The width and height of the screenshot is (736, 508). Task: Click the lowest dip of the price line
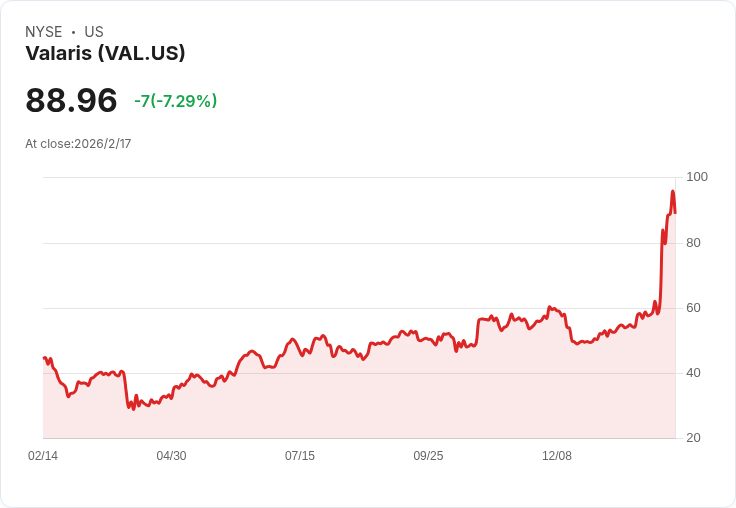(132, 408)
